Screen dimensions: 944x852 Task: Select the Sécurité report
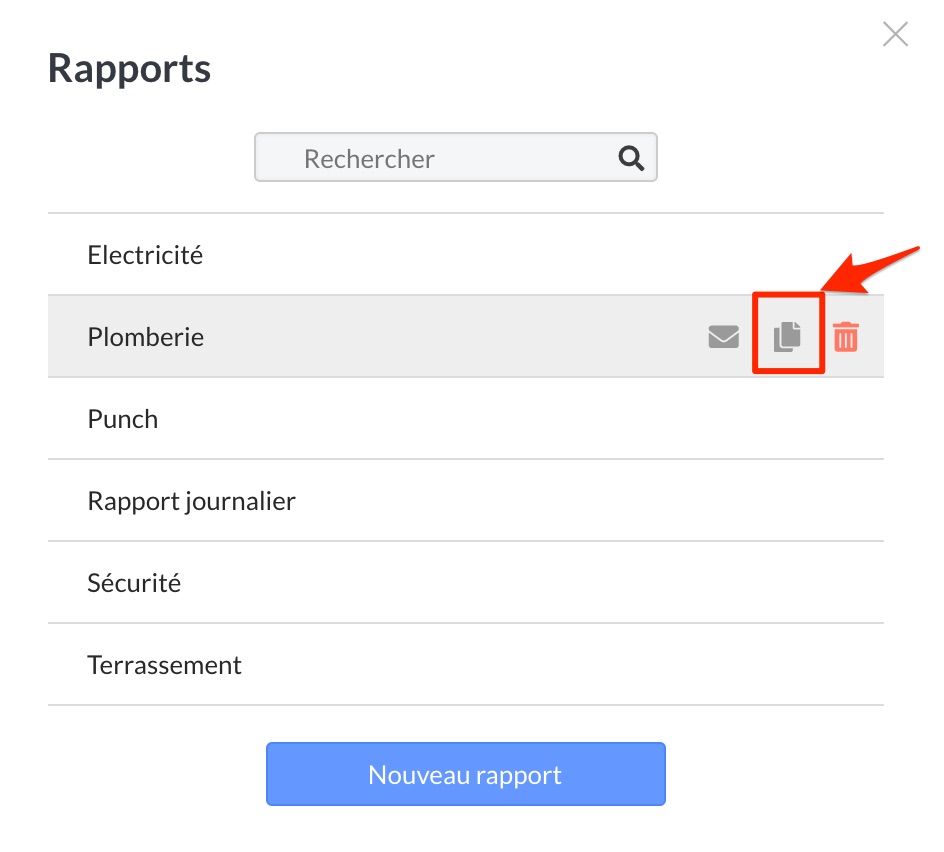pos(134,583)
